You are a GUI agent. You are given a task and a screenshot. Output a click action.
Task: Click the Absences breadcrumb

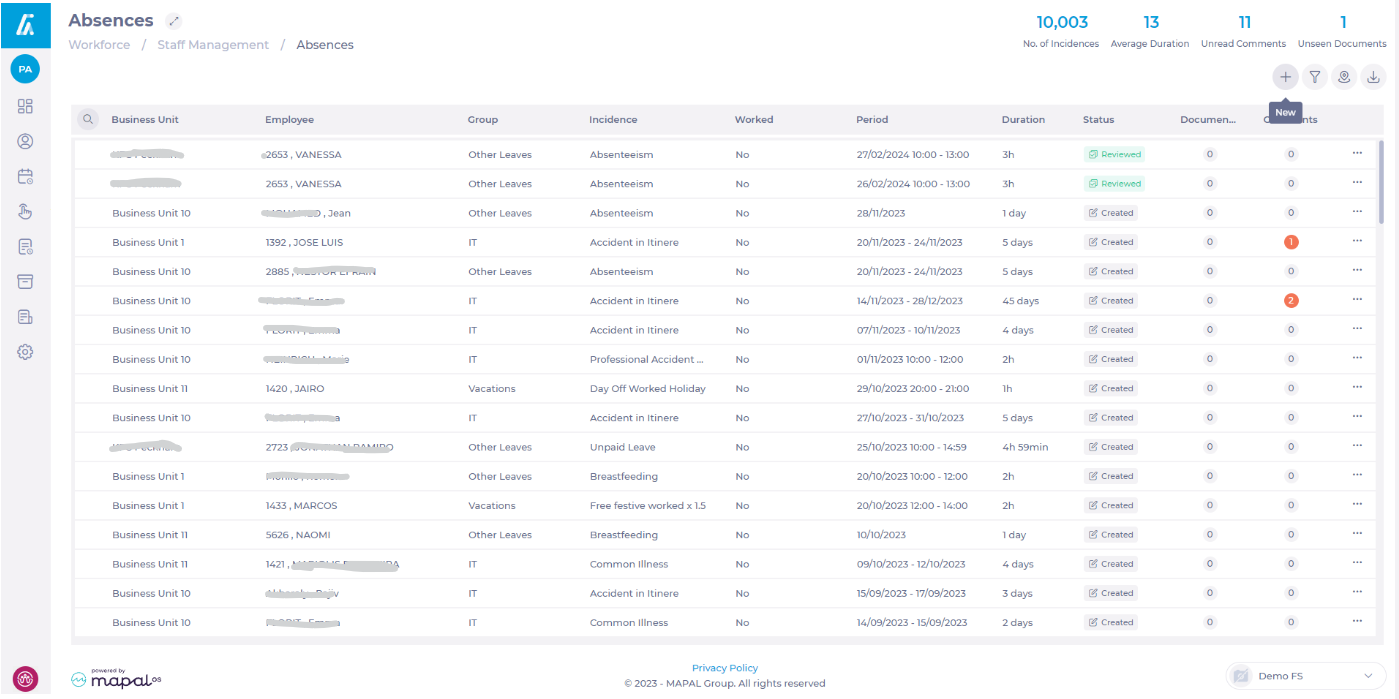[325, 45]
